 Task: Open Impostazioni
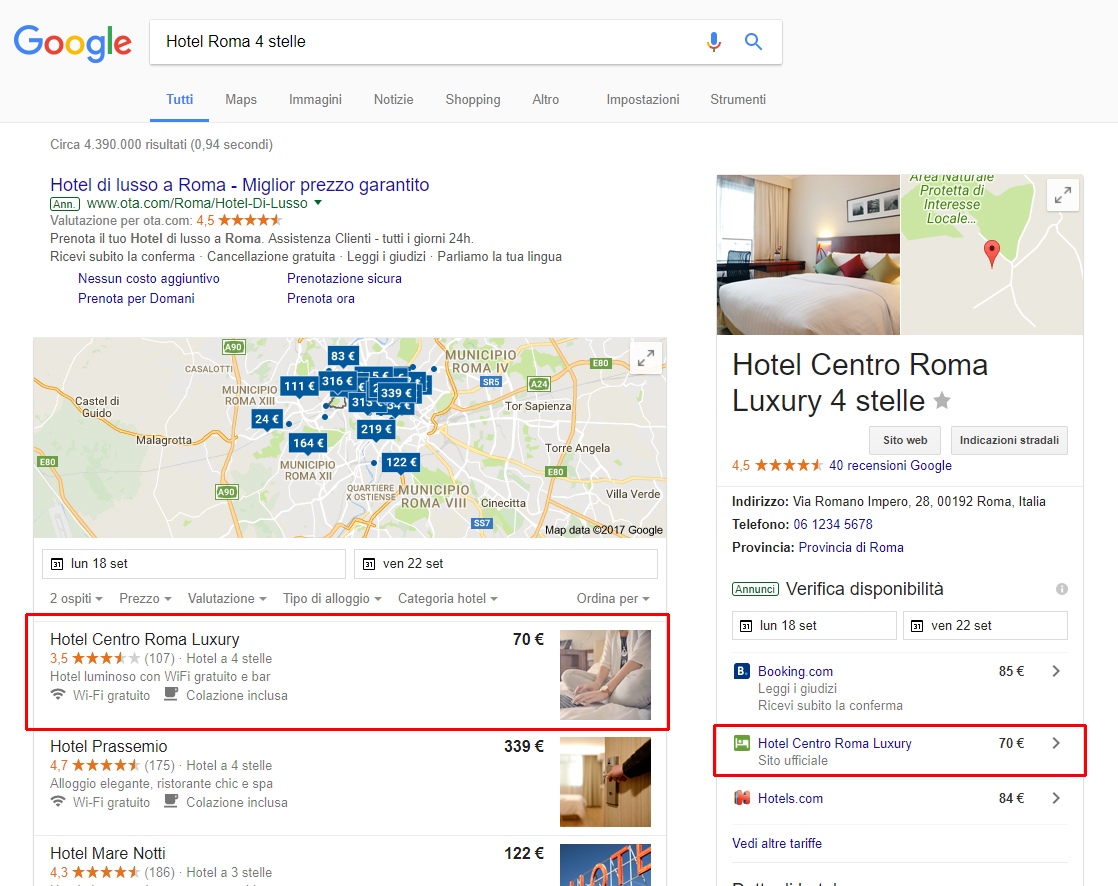642,100
